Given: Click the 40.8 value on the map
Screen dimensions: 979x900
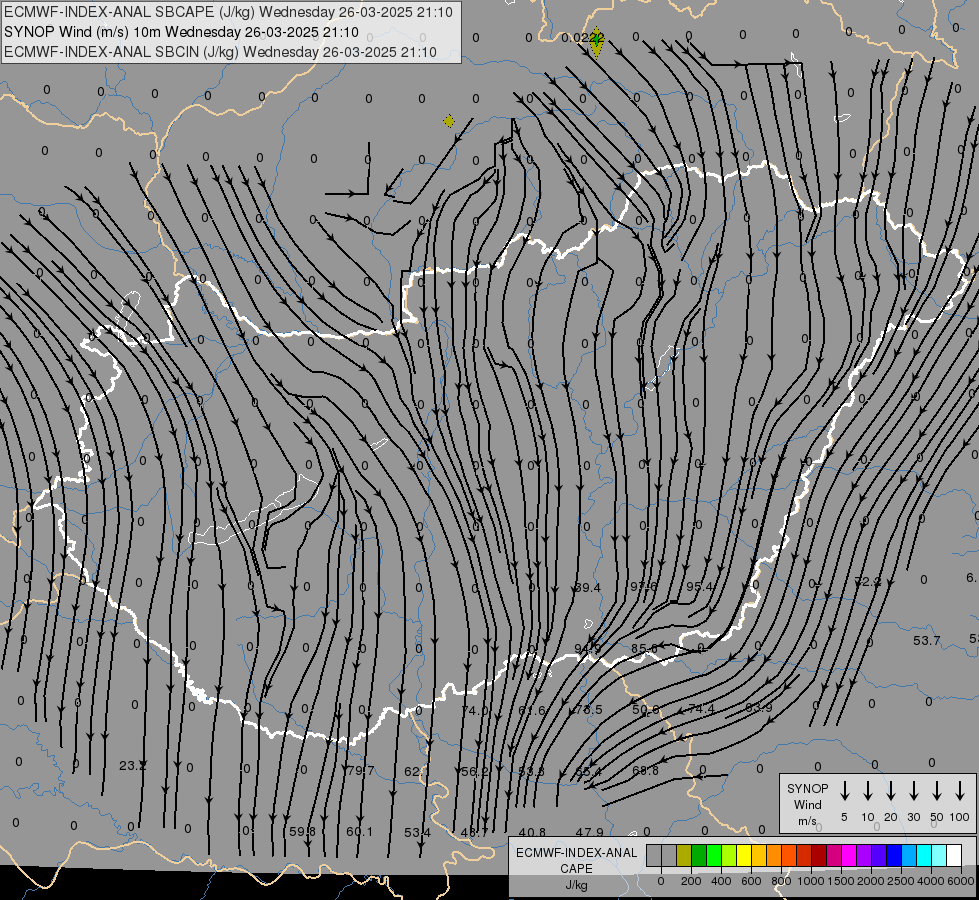Looking at the screenshot, I should pos(532,833).
